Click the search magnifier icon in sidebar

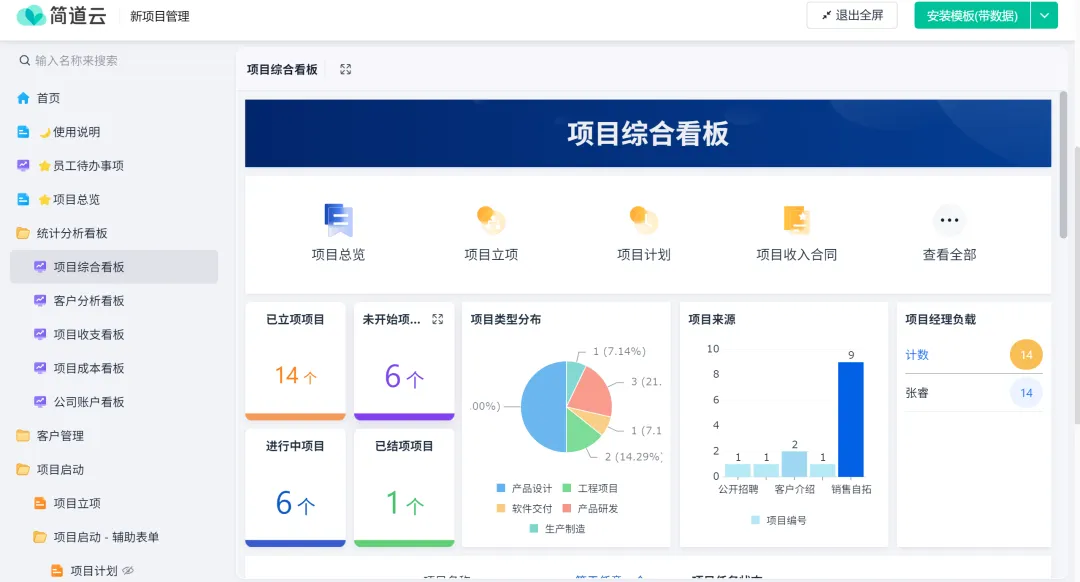[x=25, y=61]
